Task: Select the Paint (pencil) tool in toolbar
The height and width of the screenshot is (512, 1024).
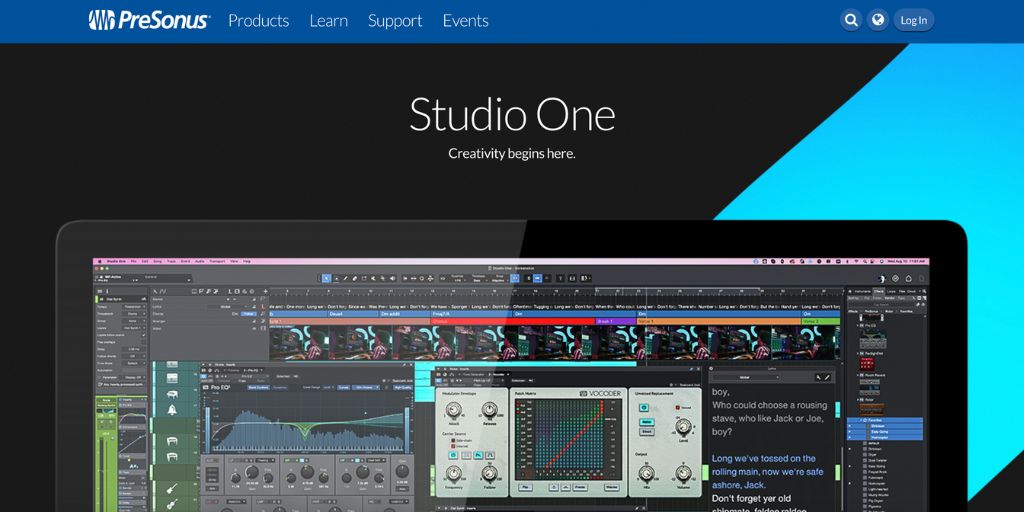Action: click(x=345, y=278)
